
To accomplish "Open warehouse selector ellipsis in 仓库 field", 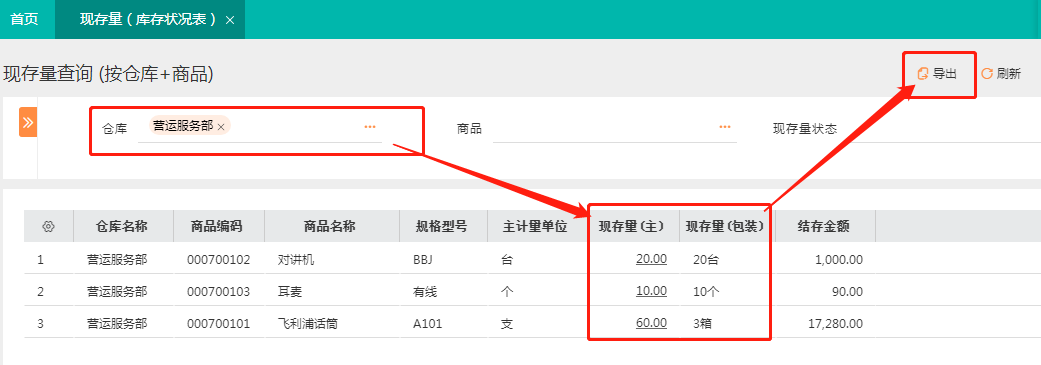I will [370, 127].
